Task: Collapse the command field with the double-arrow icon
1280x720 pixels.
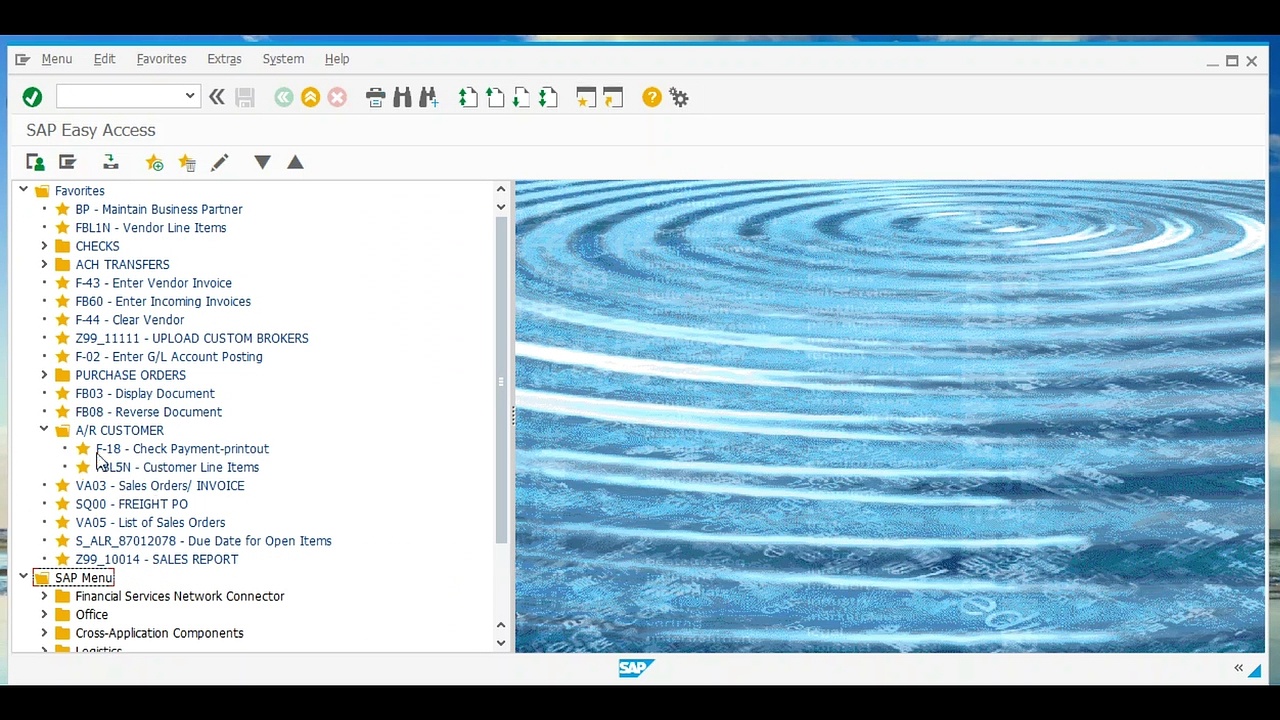Action: (x=216, y=97)
